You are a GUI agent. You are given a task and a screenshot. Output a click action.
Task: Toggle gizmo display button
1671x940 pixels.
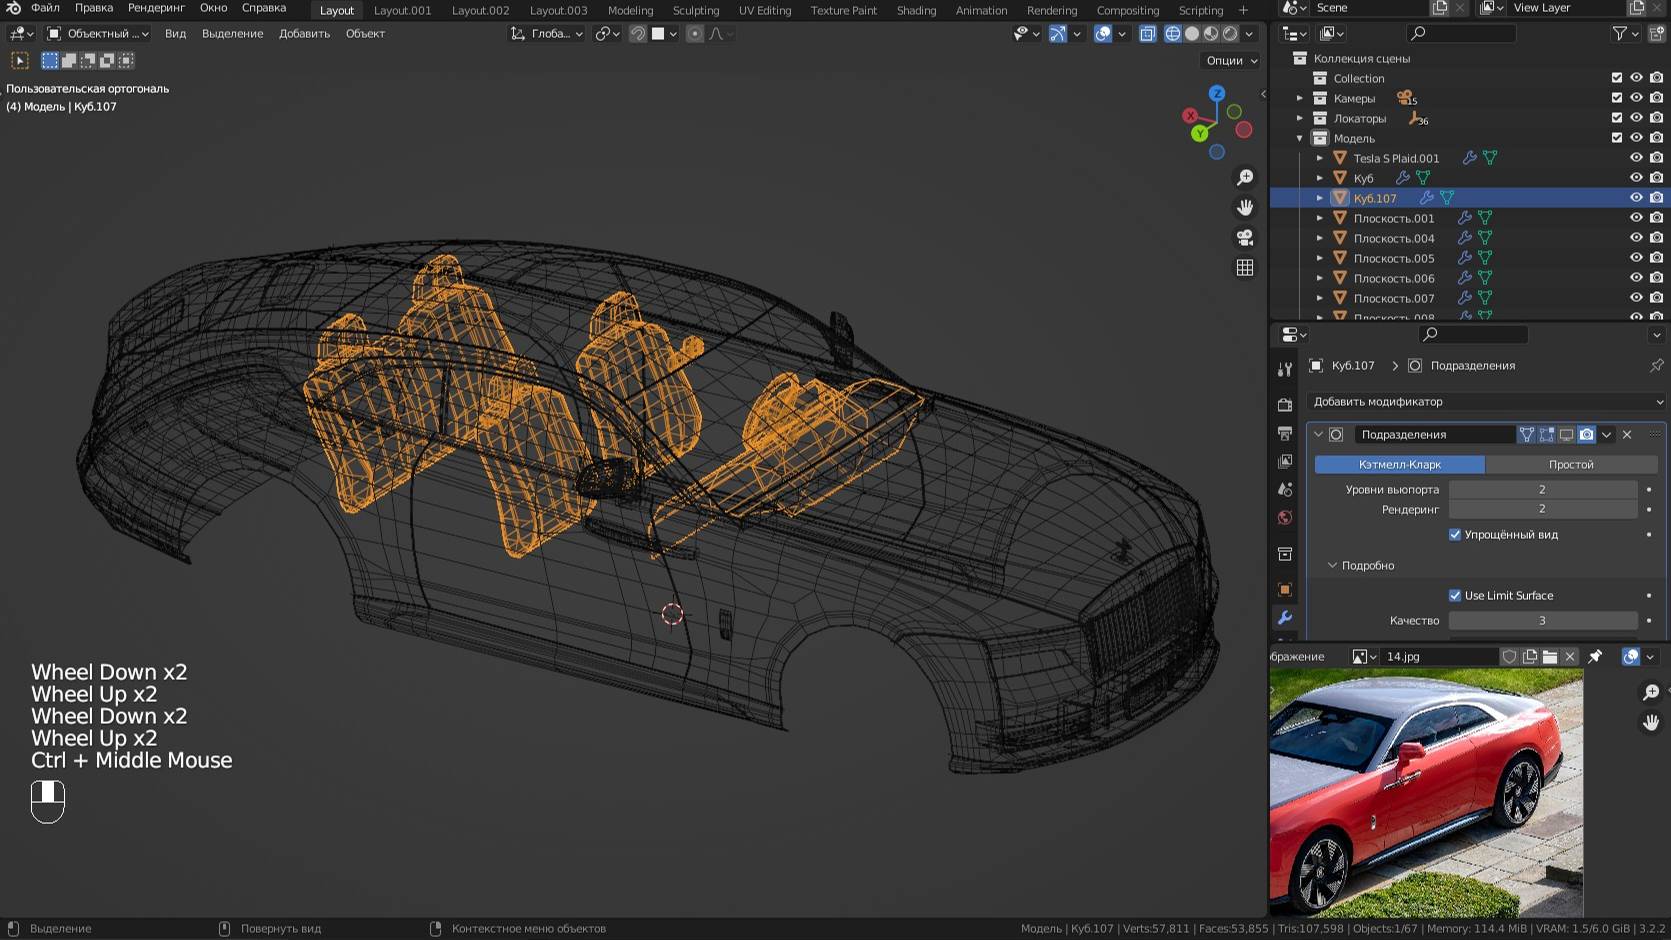(x=1057, y=33)
